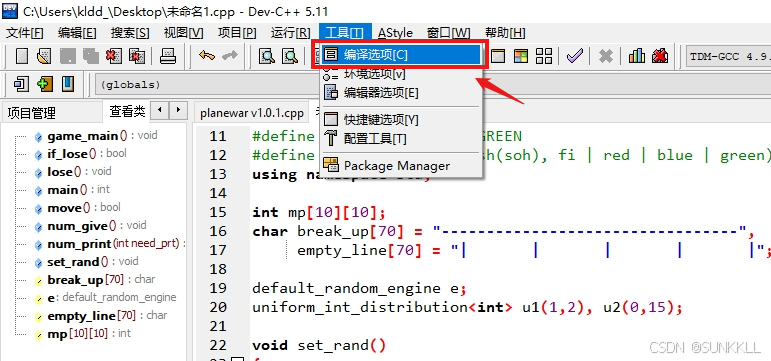Choose 快捷键选项[Y] menu entry

[400, 120]
